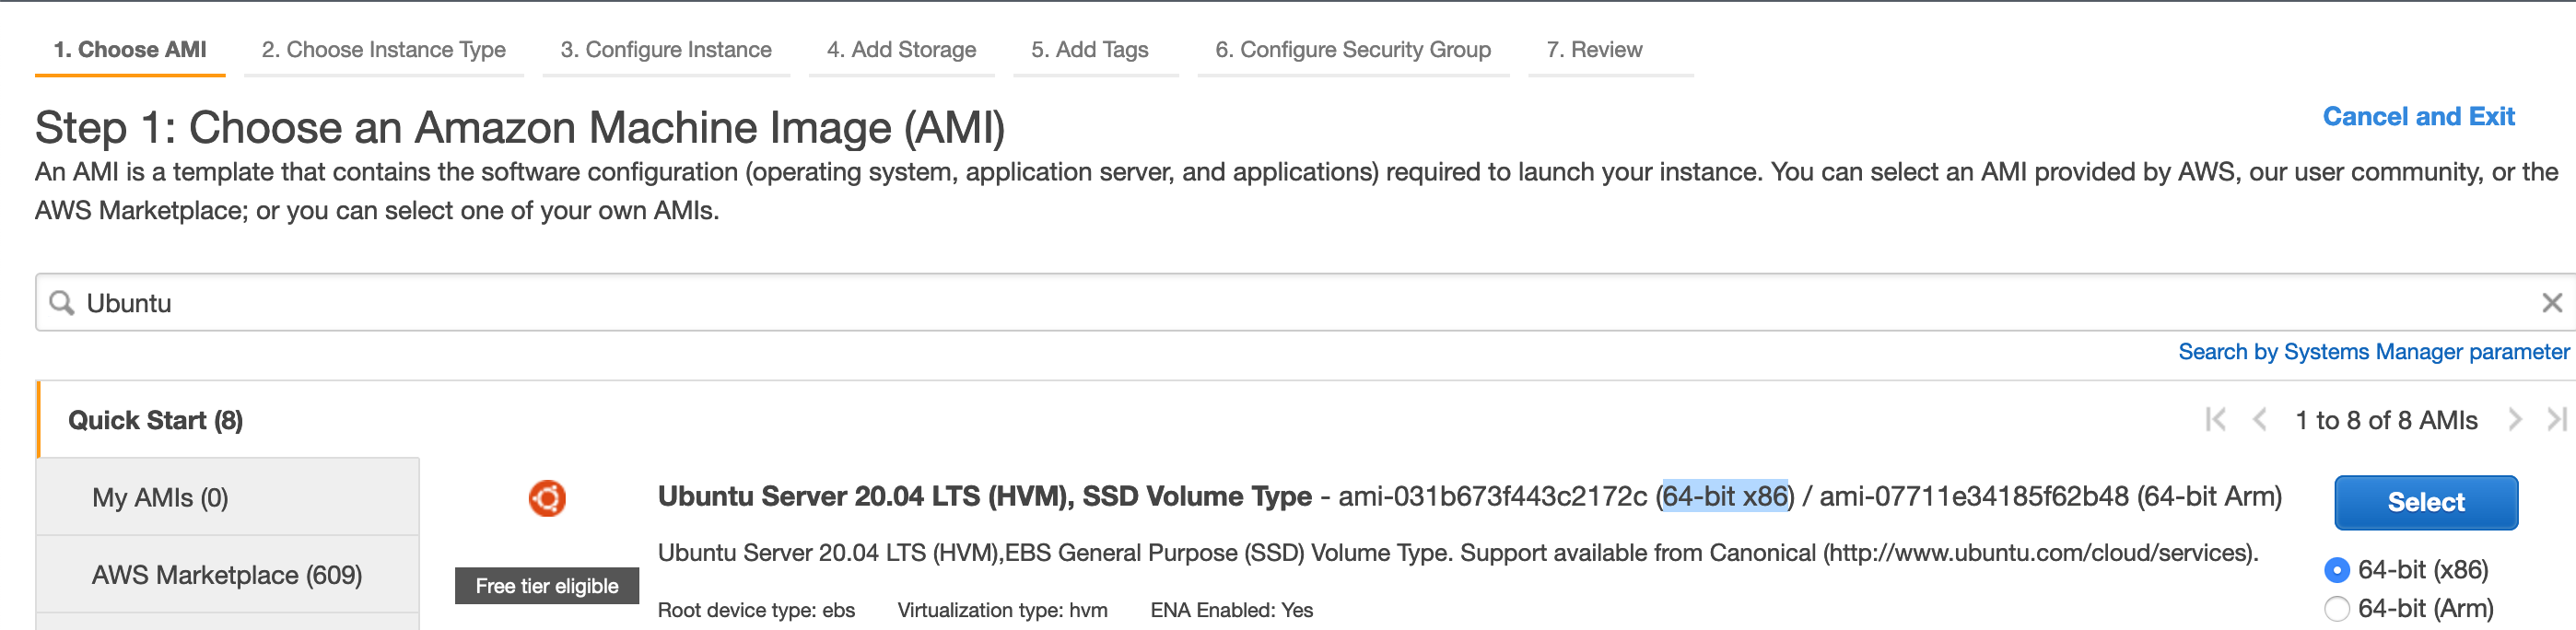Choose the 64-bit (Arm) radio button
This screenshot has height=630, width=2576.
[2337, 609]
